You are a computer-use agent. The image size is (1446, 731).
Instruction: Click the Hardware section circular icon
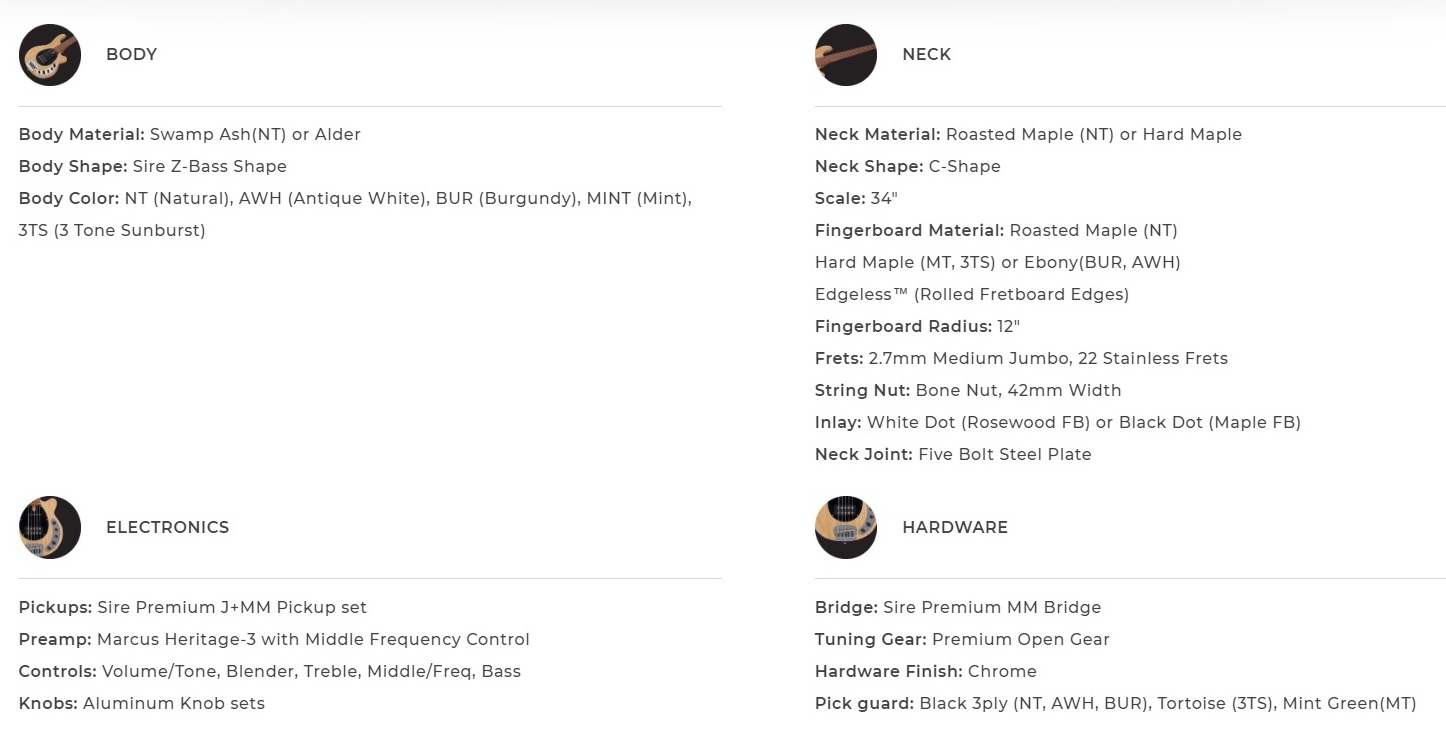point(846,527)
